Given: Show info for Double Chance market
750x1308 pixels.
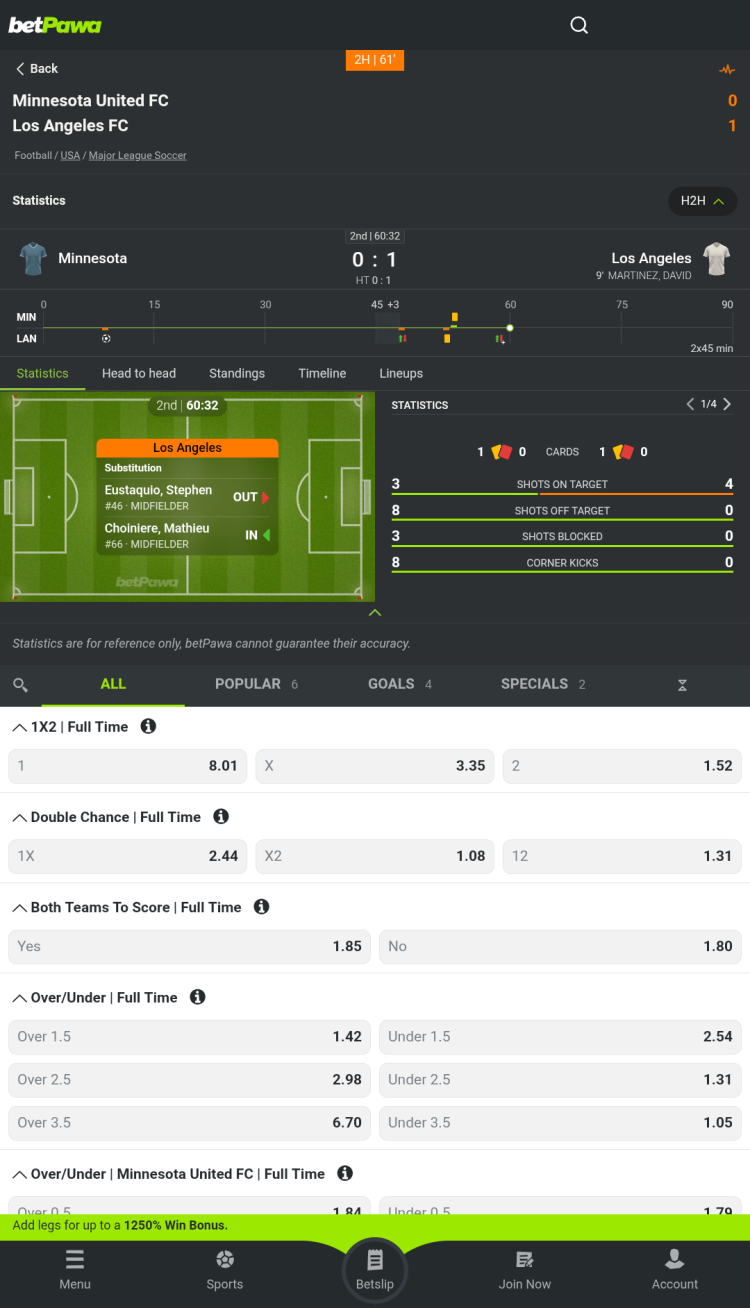Looking at the screenshot, I should pos(221,816).
